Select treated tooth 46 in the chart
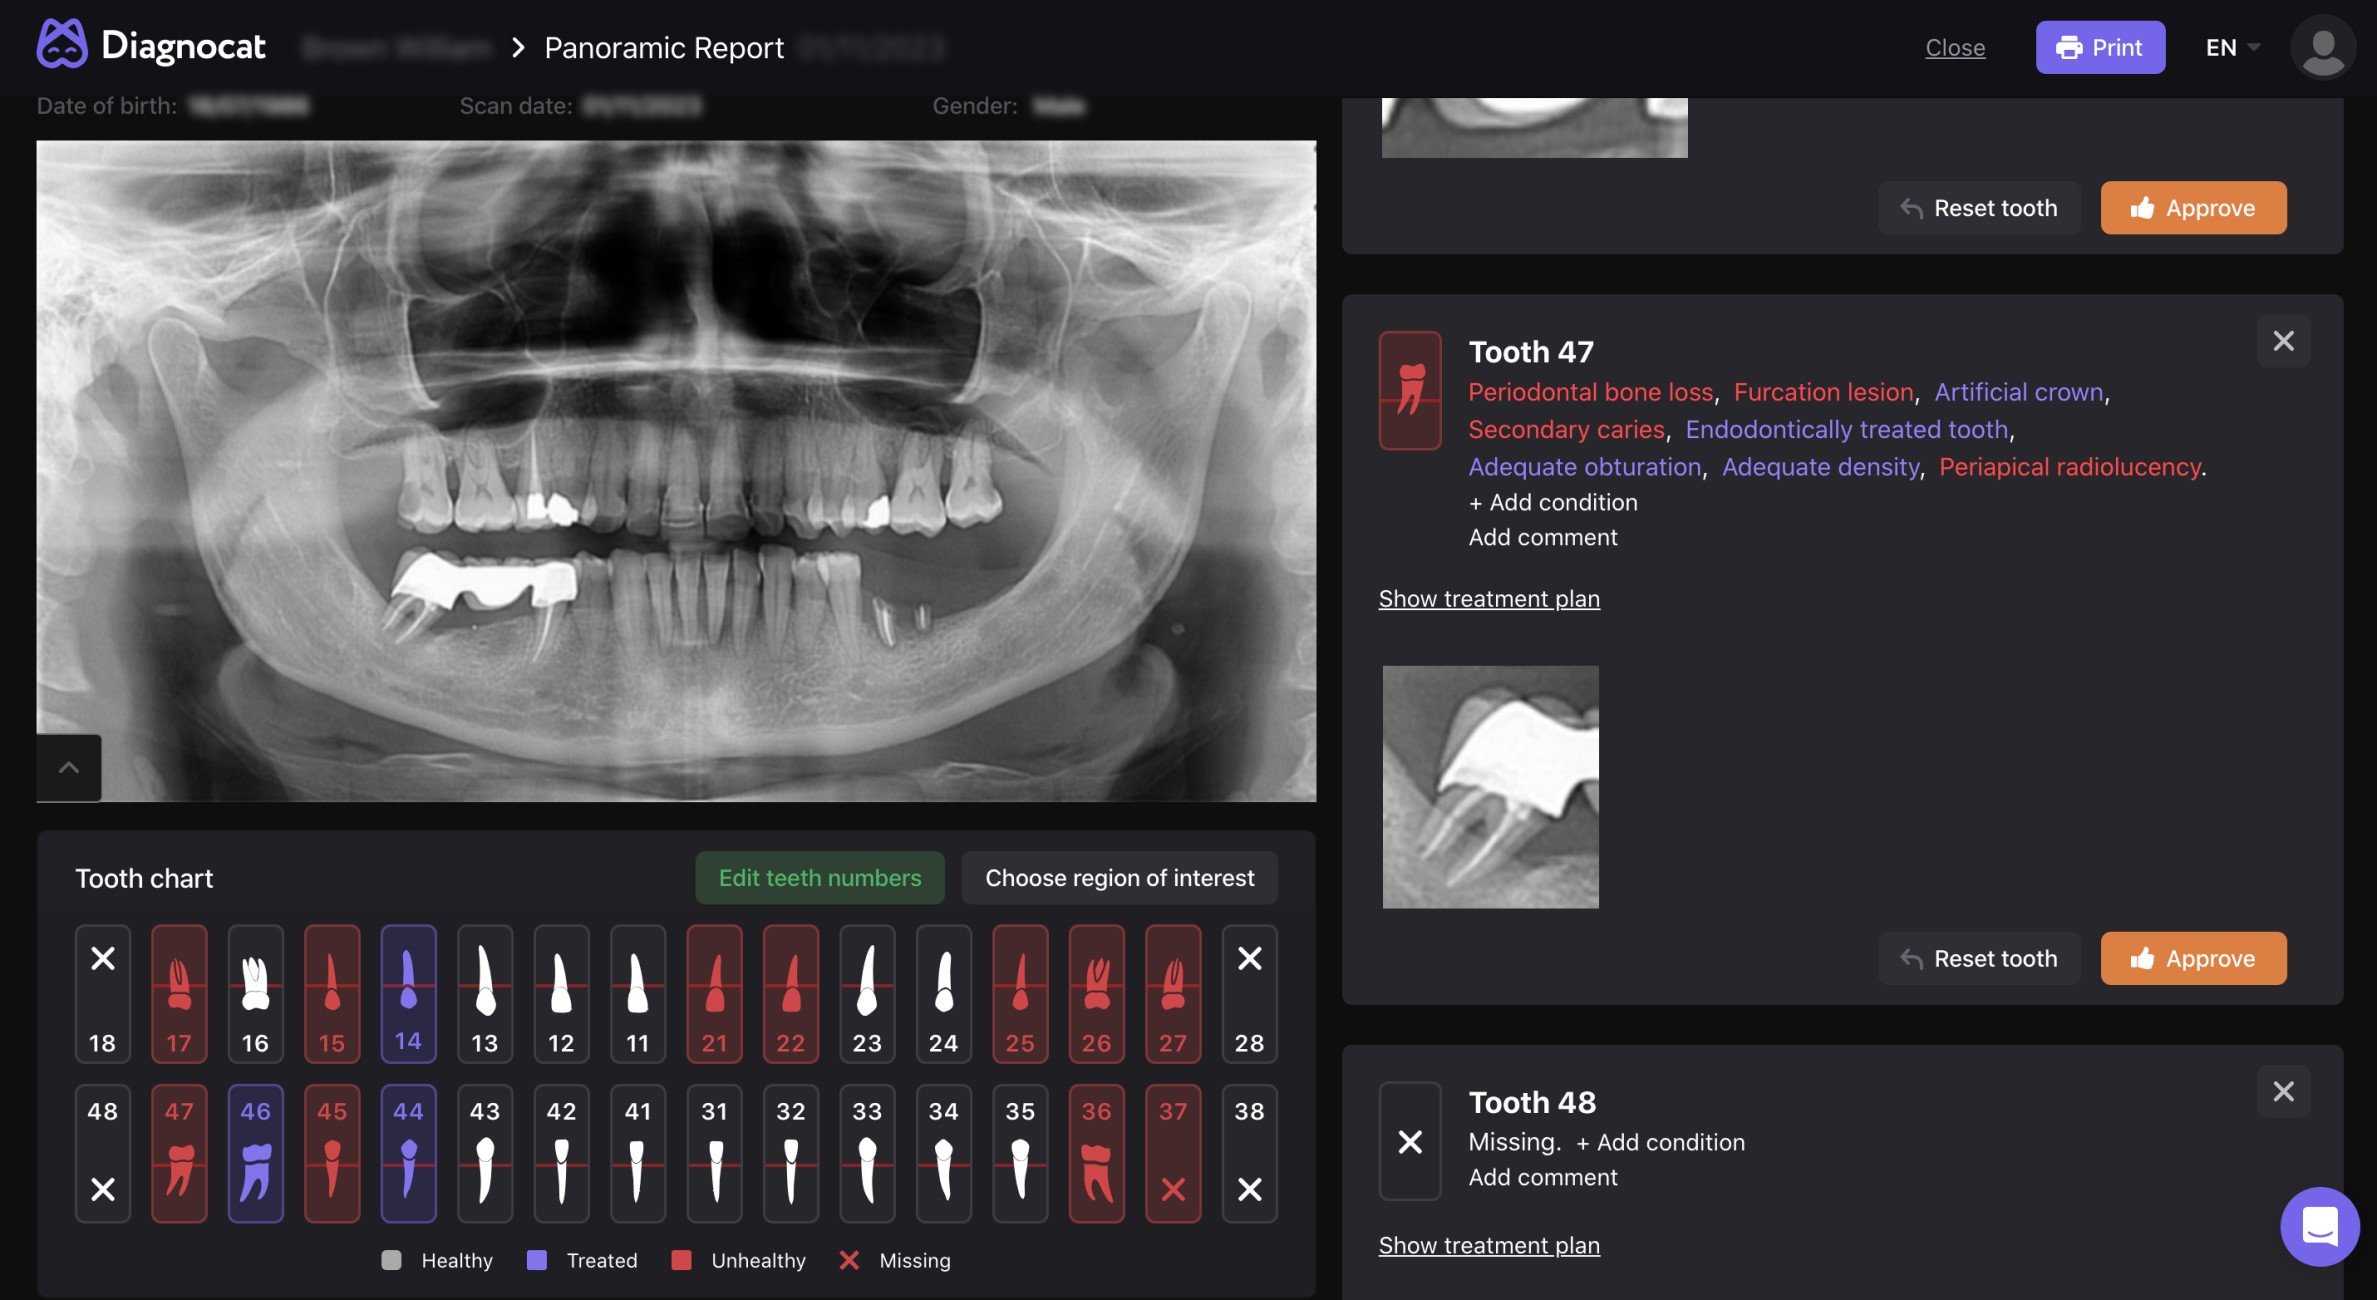Viewport: 2377px width, 1300px height. (x=255, y=1153)
